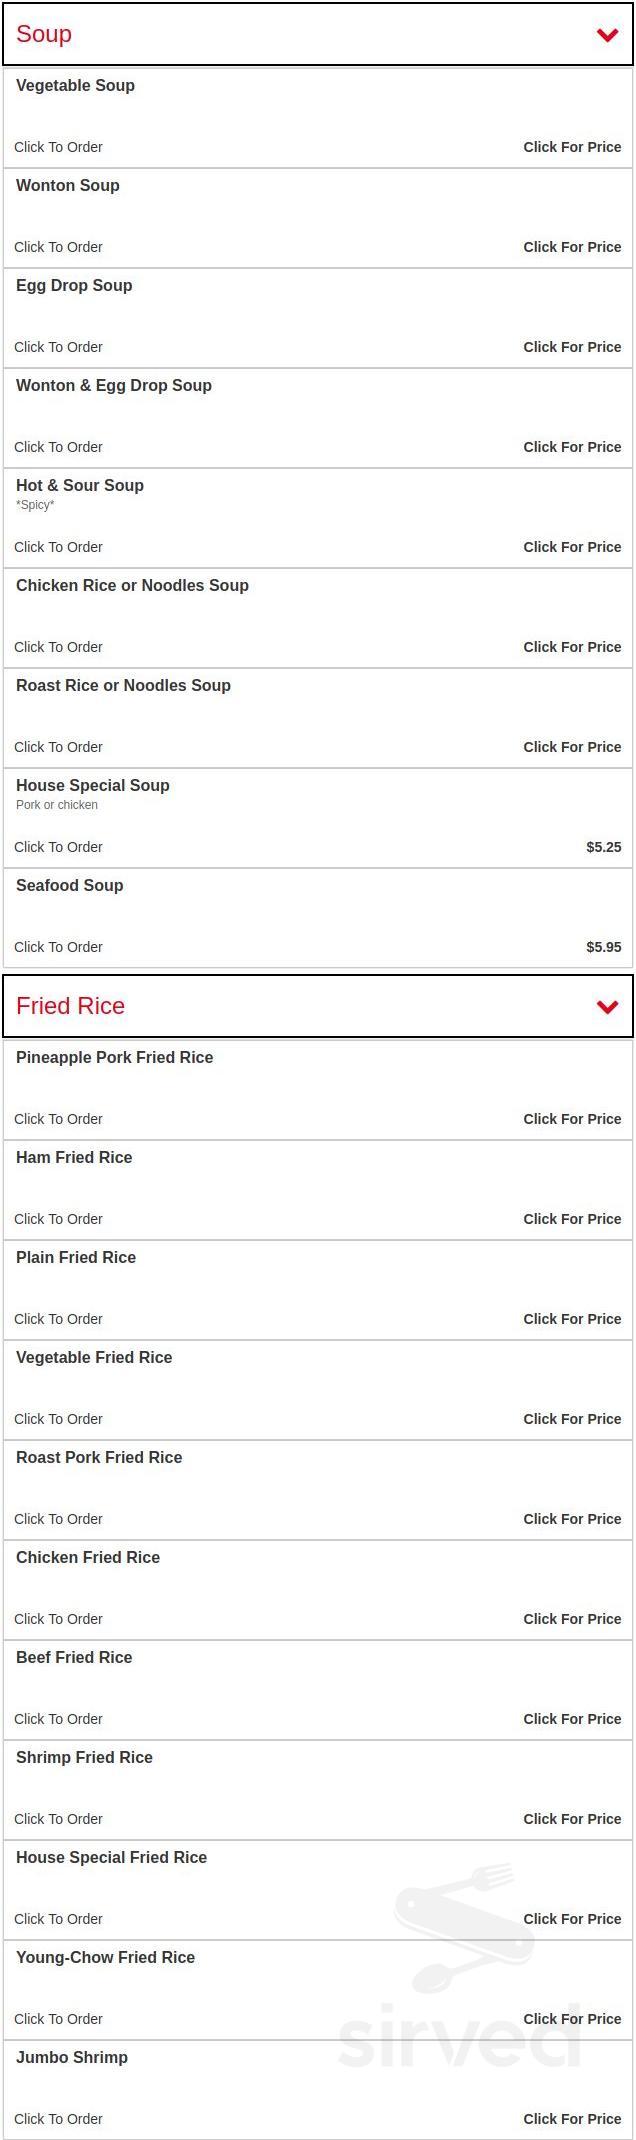Image resolution: width=636 pixels, height=2140 pixels.
Task: Open the House Special Soup item
Action: click(93, 786)
